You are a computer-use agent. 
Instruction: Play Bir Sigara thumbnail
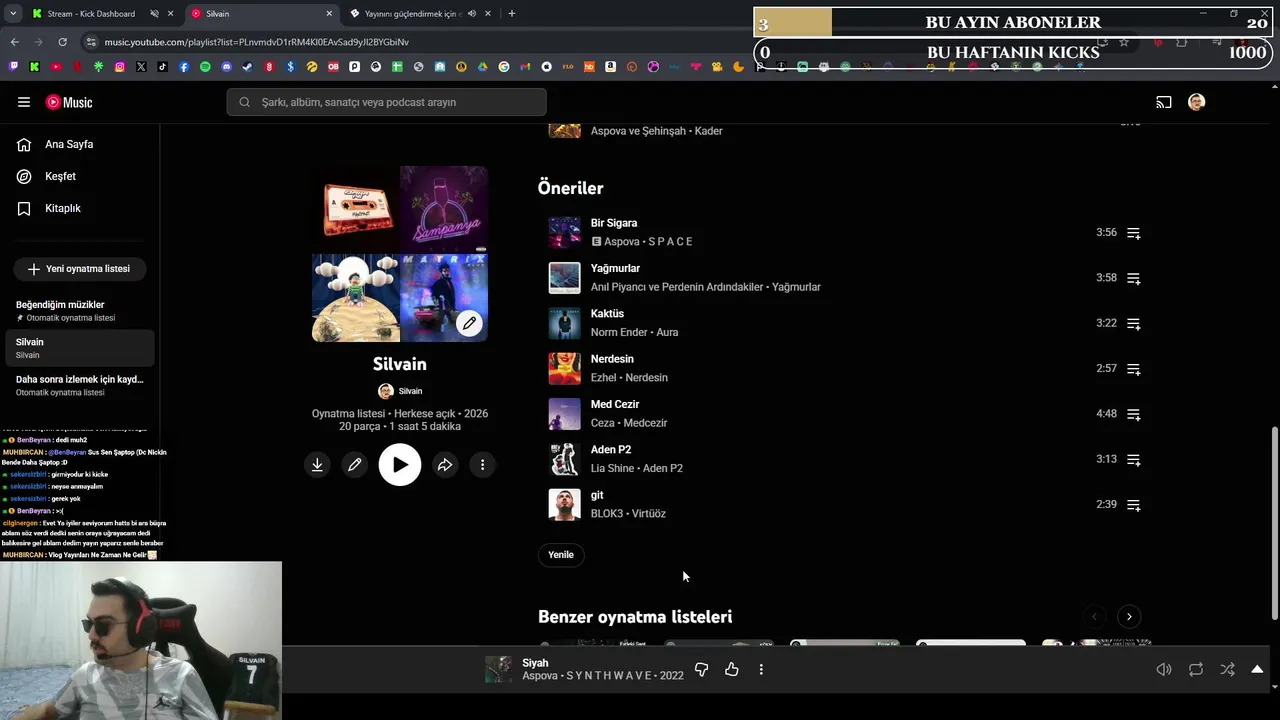tap(564, 232)
